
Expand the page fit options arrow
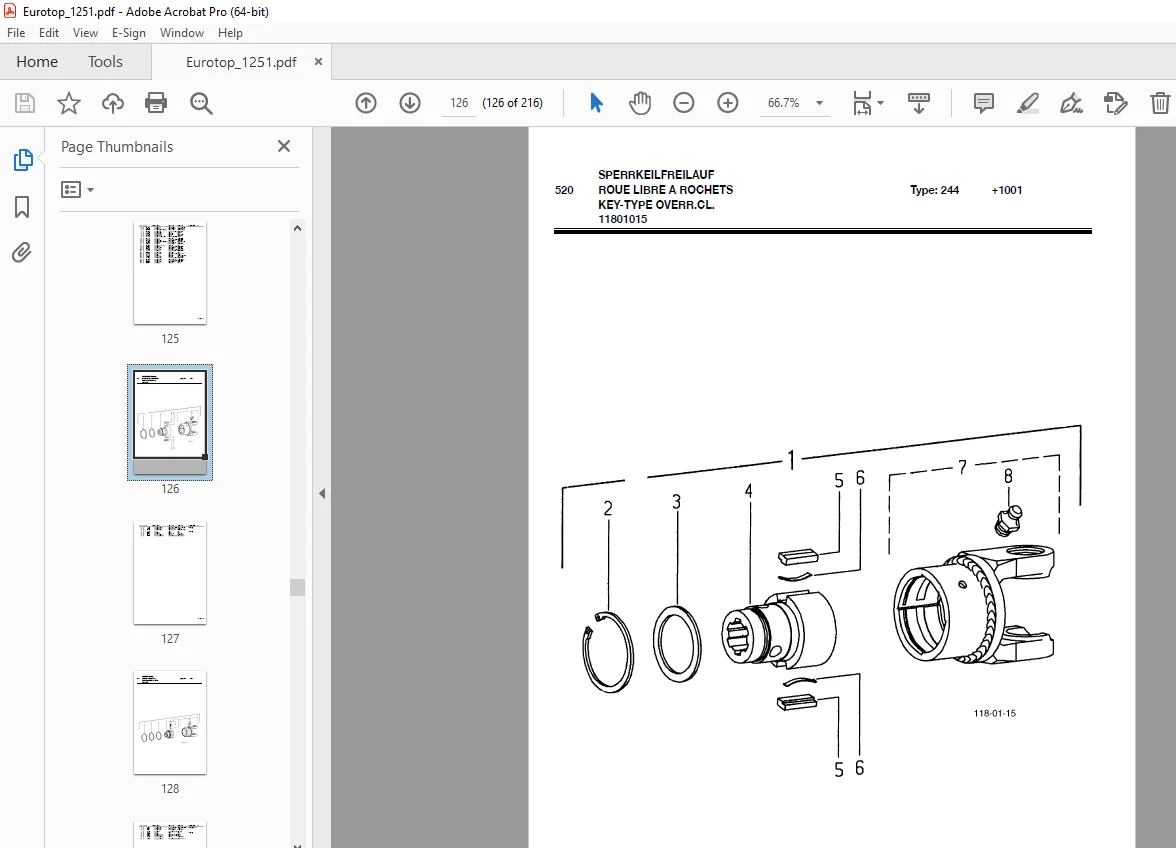pos(880,103)
